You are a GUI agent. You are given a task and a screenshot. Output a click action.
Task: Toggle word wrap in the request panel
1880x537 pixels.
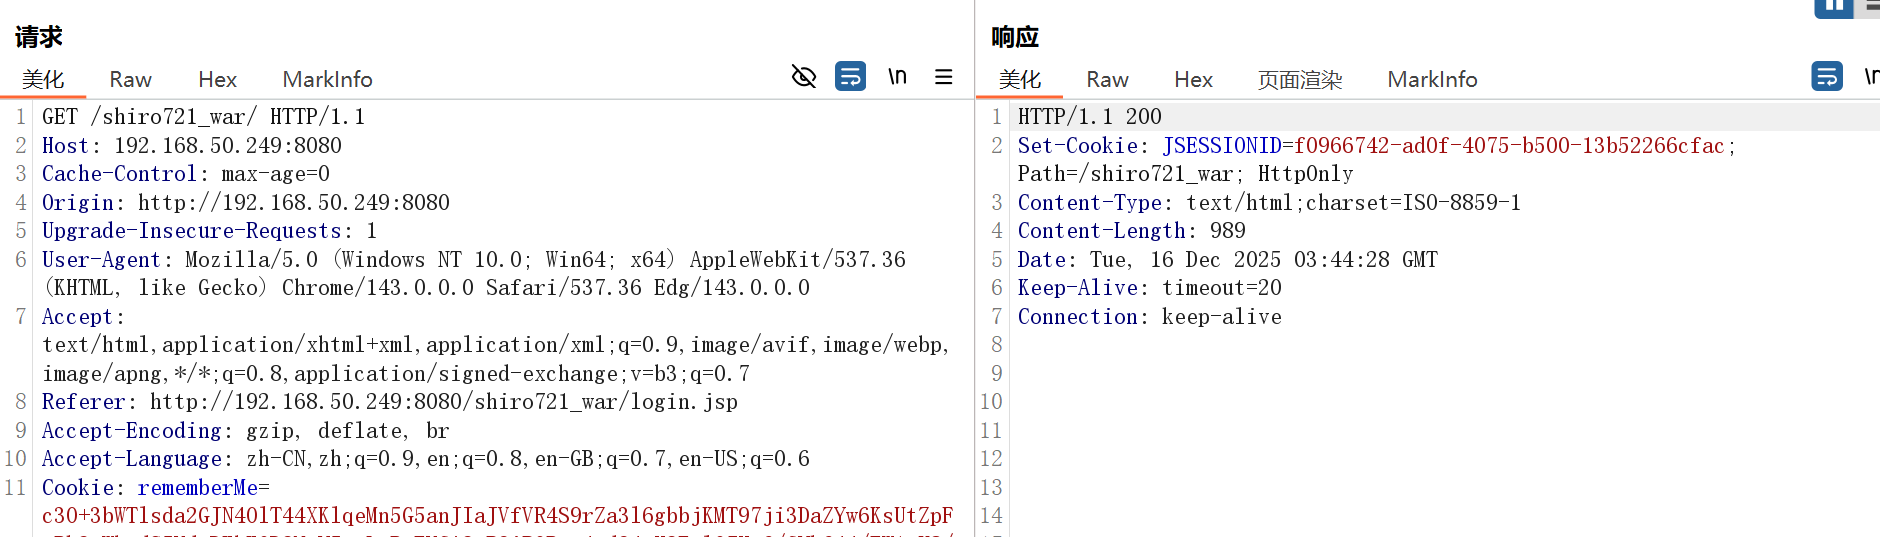point(850,77)
